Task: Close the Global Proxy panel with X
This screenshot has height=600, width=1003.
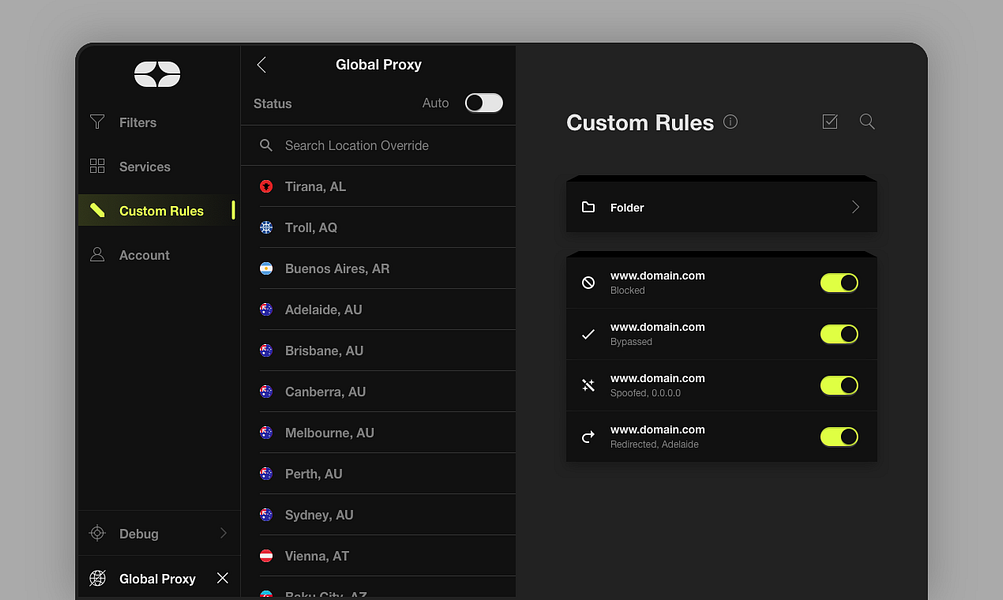Action: point(223,578)
